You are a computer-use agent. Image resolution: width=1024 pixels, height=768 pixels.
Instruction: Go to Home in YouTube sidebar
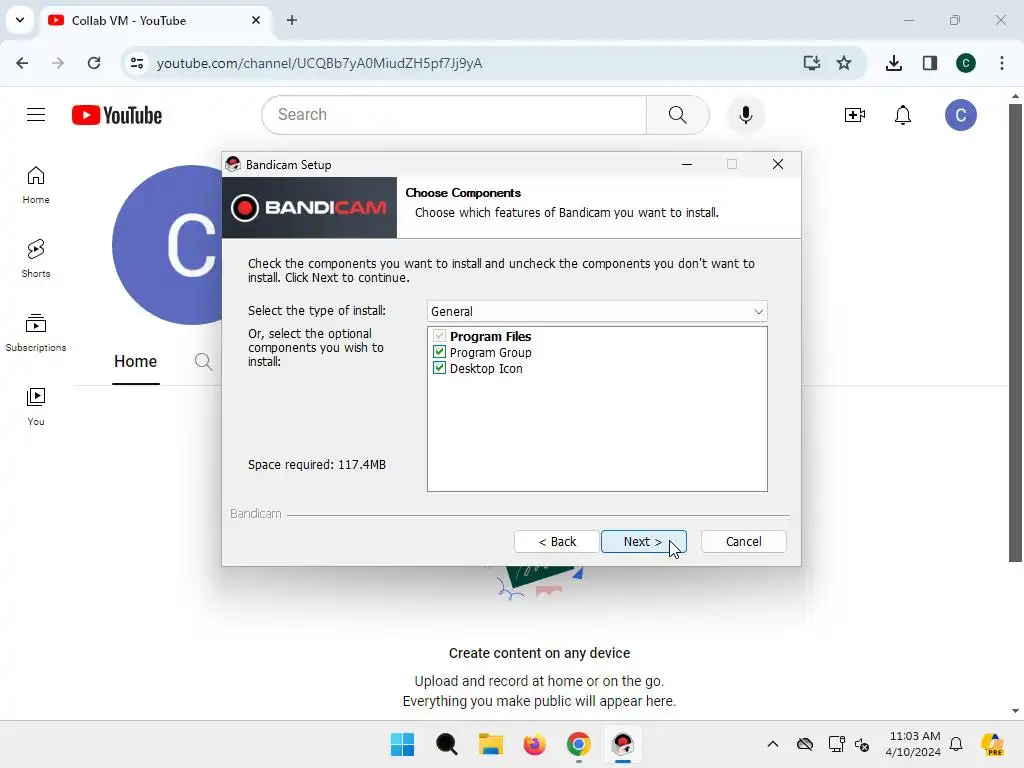[x=36, y=185]
